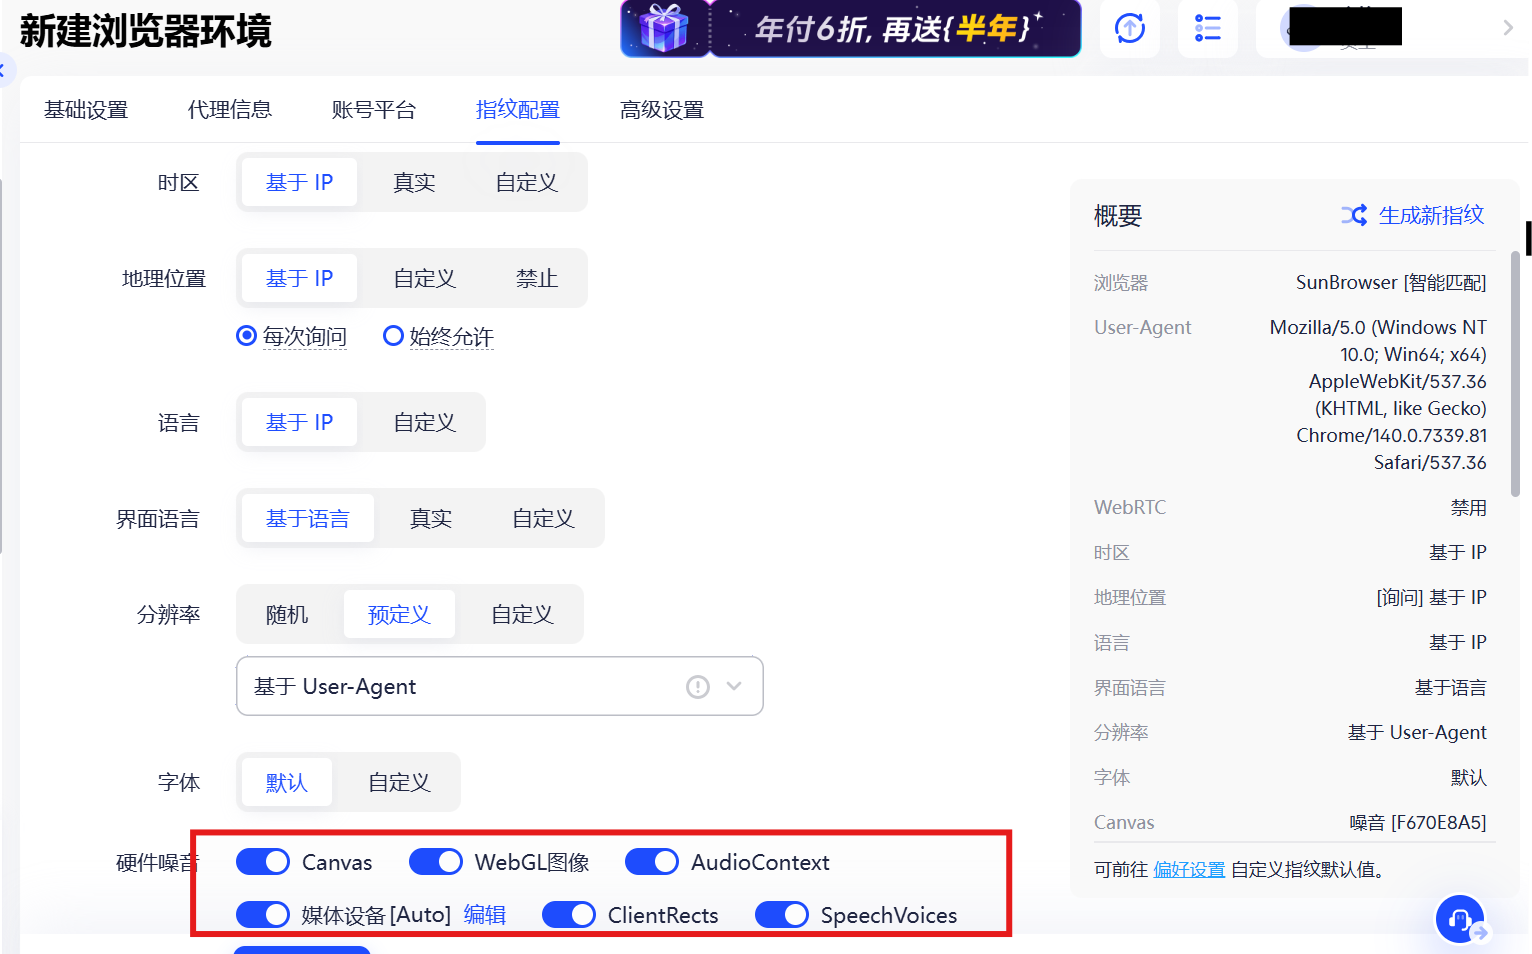Disable the SpeechVoices toggle

pyautogui.click(x=782, y=914)
